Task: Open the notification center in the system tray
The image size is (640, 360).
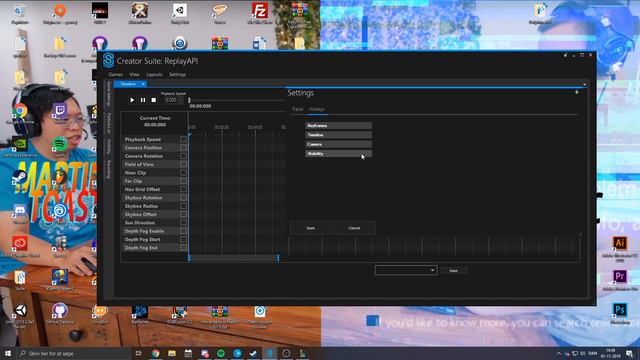Action: pos(629,353)
